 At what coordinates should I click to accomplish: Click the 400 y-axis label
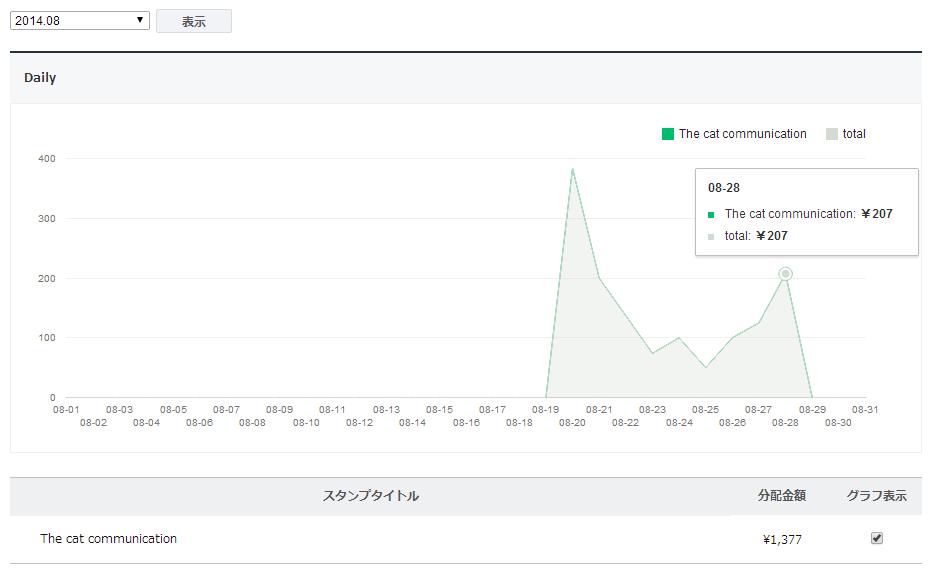[x=47, y=159]
